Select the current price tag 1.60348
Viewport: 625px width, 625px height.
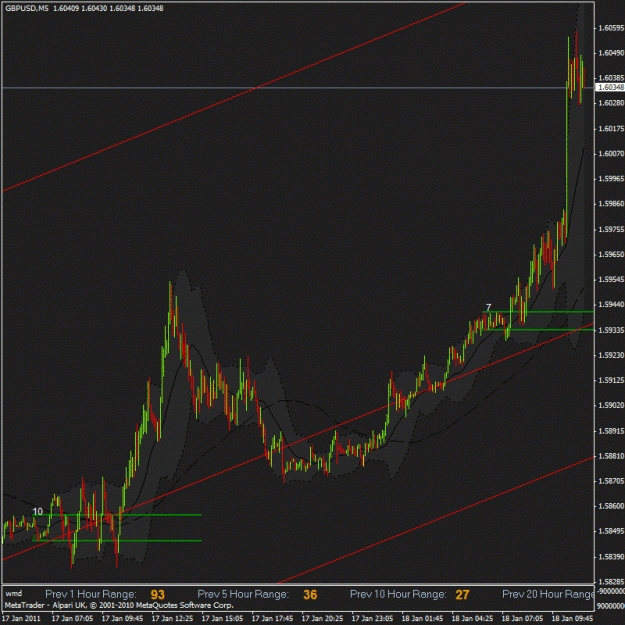[610, 87]
